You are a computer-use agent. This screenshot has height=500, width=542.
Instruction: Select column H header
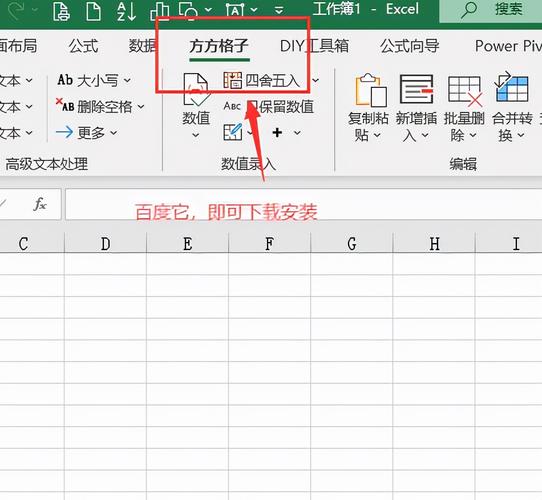[x=434, y=243]
